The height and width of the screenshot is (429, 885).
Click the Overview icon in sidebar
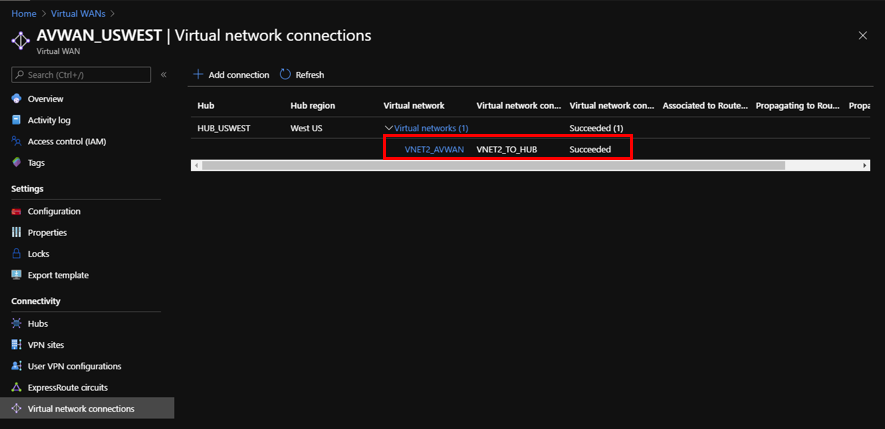point(16,99)
